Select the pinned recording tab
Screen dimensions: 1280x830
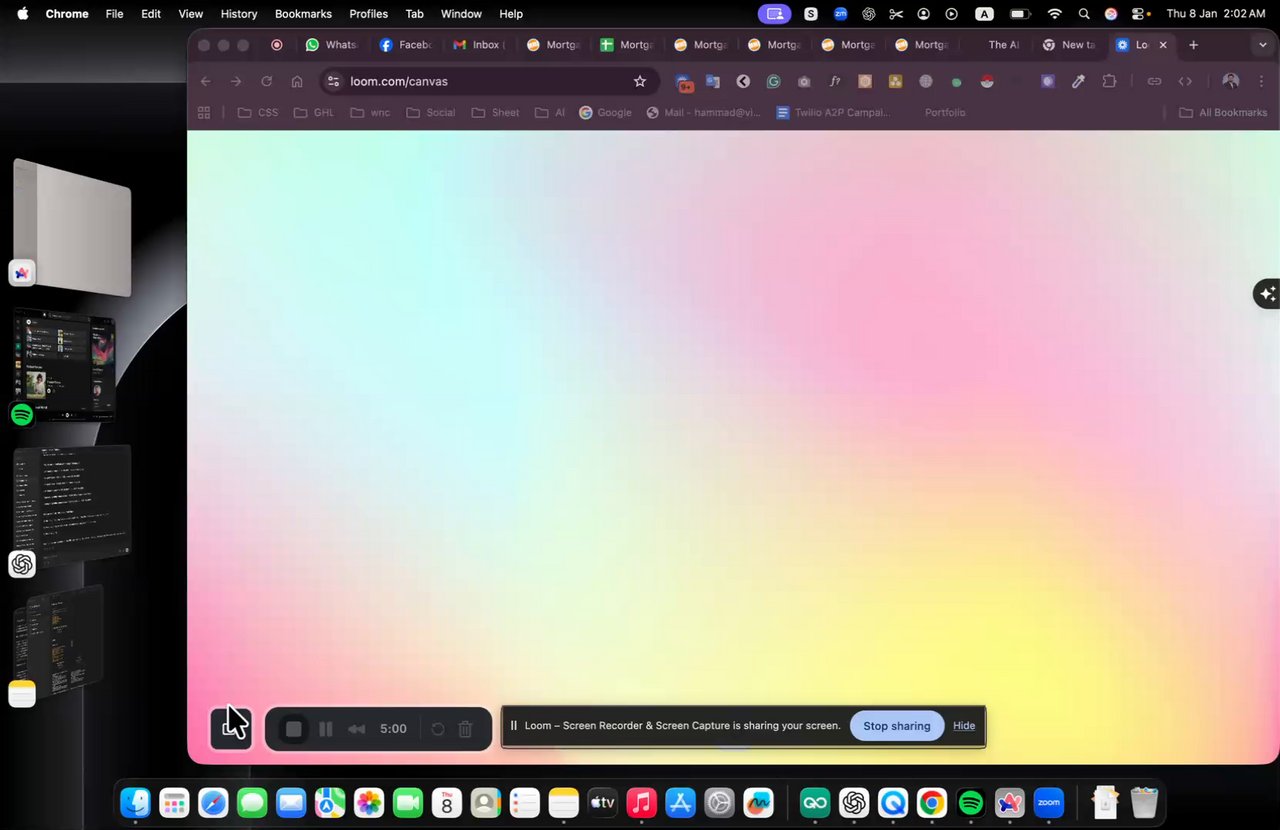coord(277,45)
